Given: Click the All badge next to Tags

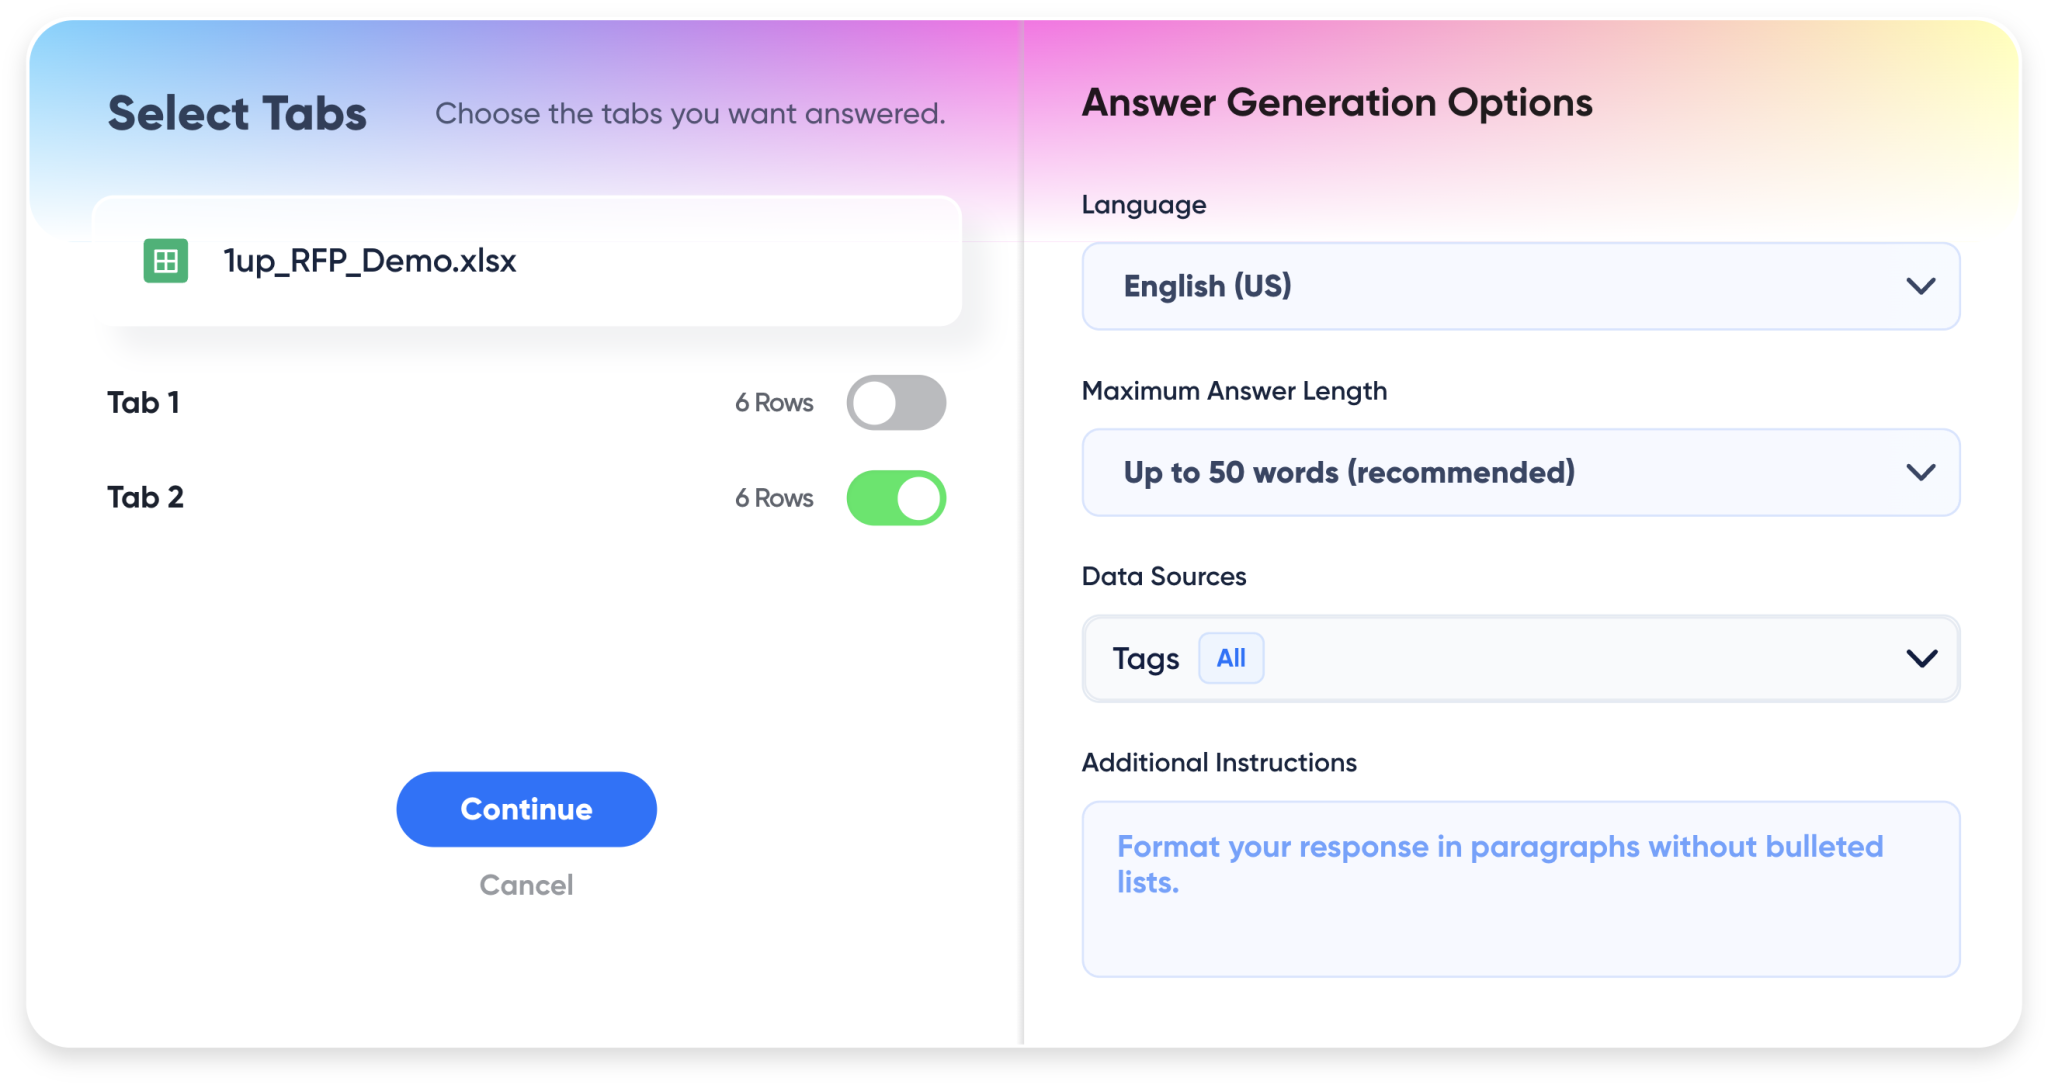Looking at the screenshot, I should (x=1231, y=658).
